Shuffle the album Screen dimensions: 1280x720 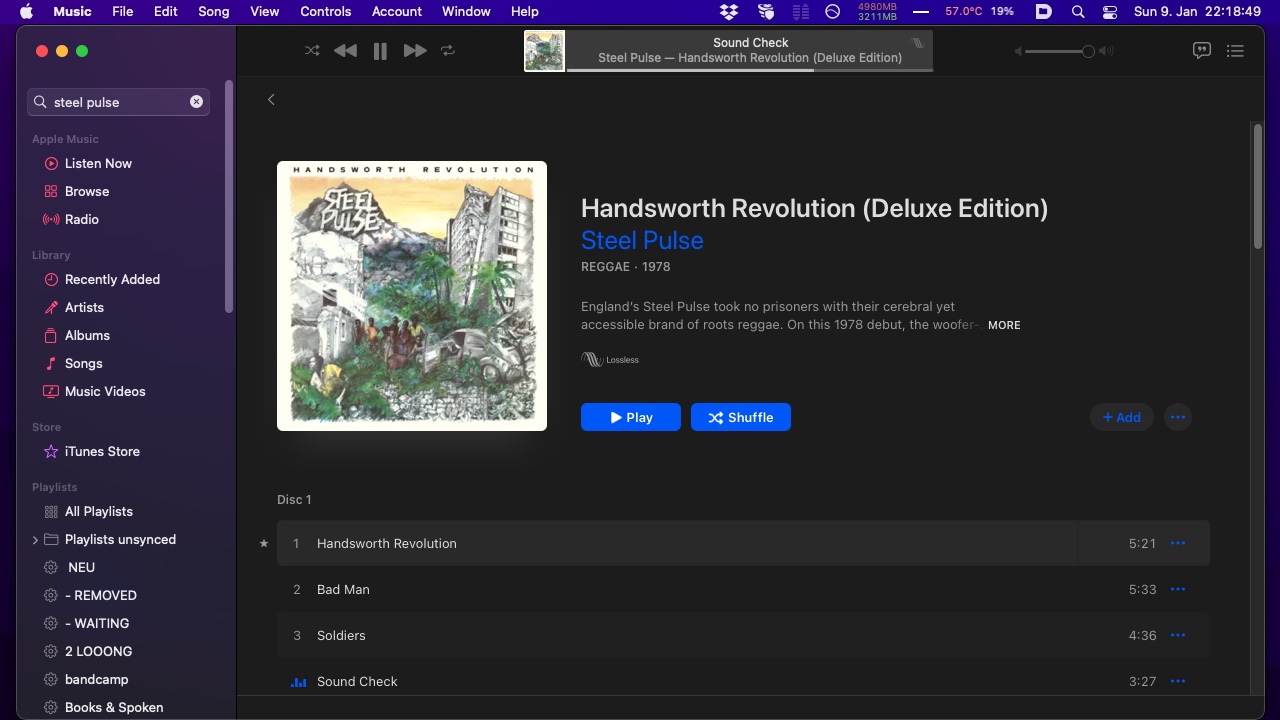click(741, 417)
